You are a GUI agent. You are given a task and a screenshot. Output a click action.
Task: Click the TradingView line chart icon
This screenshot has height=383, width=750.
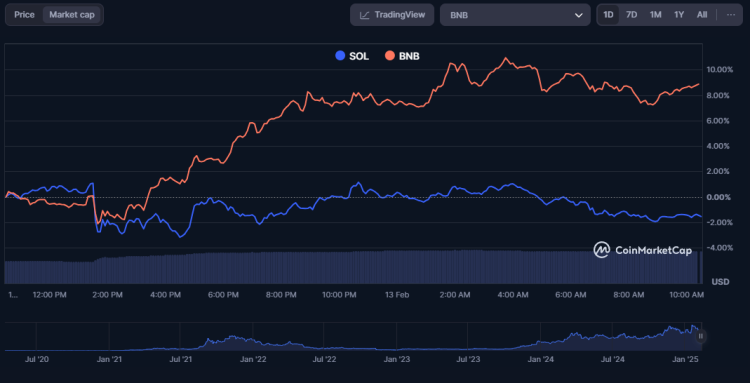364,15
